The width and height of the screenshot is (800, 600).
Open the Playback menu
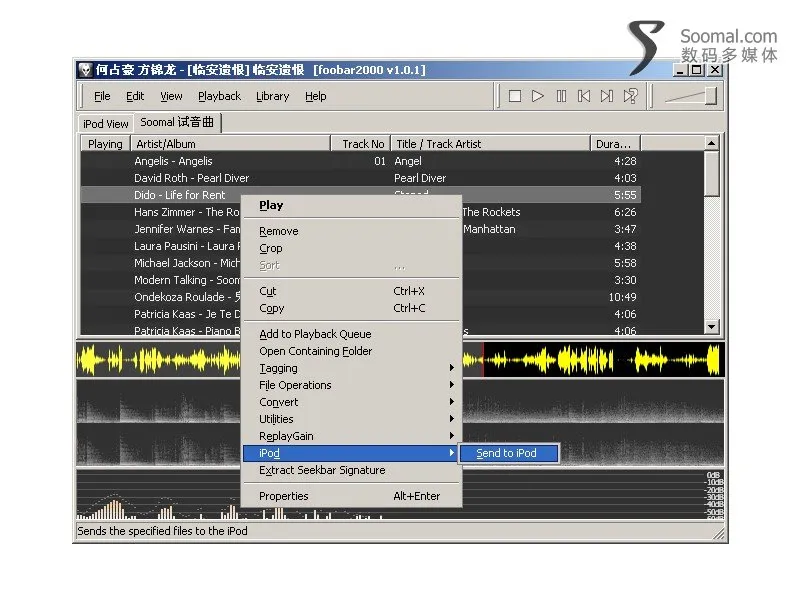point(219,96)
